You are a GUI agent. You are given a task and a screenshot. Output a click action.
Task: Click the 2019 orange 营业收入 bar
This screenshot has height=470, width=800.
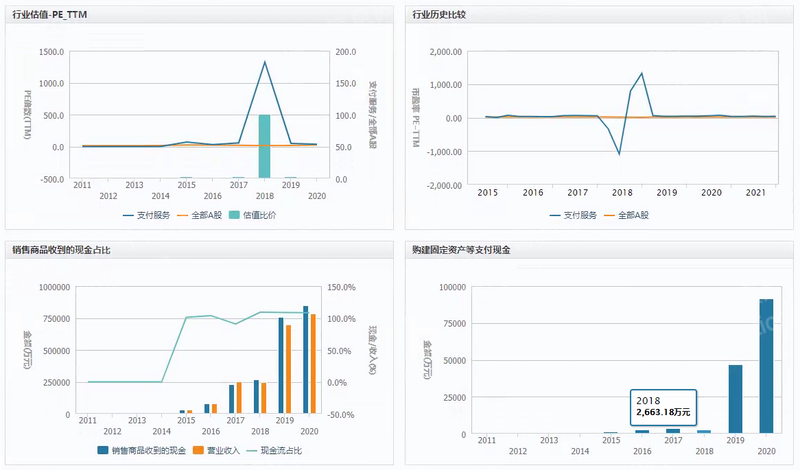point(289,369)
